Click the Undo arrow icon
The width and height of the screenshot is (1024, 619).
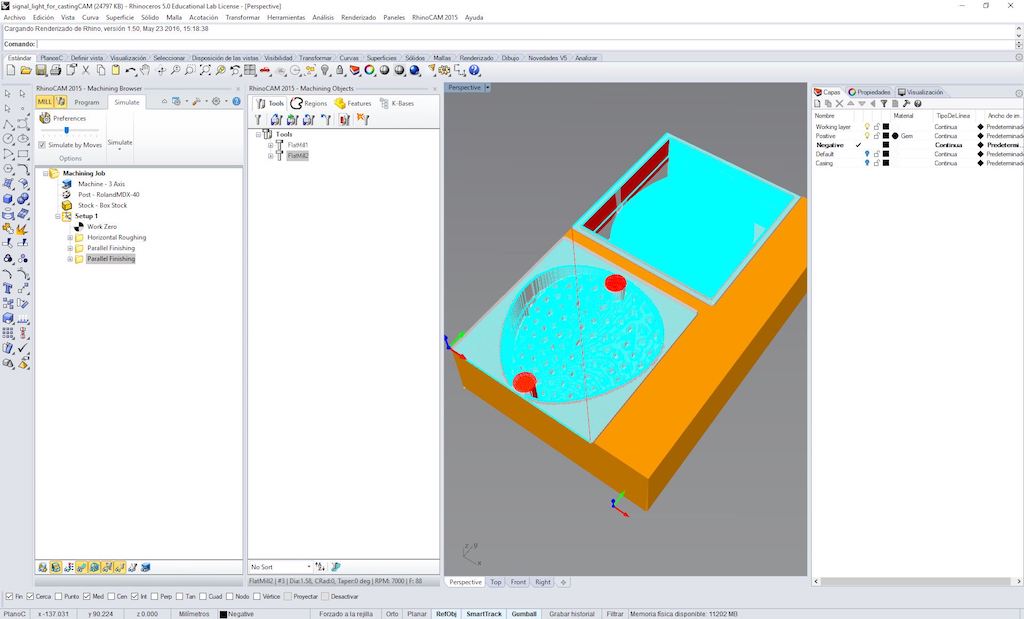click(131, 70)
